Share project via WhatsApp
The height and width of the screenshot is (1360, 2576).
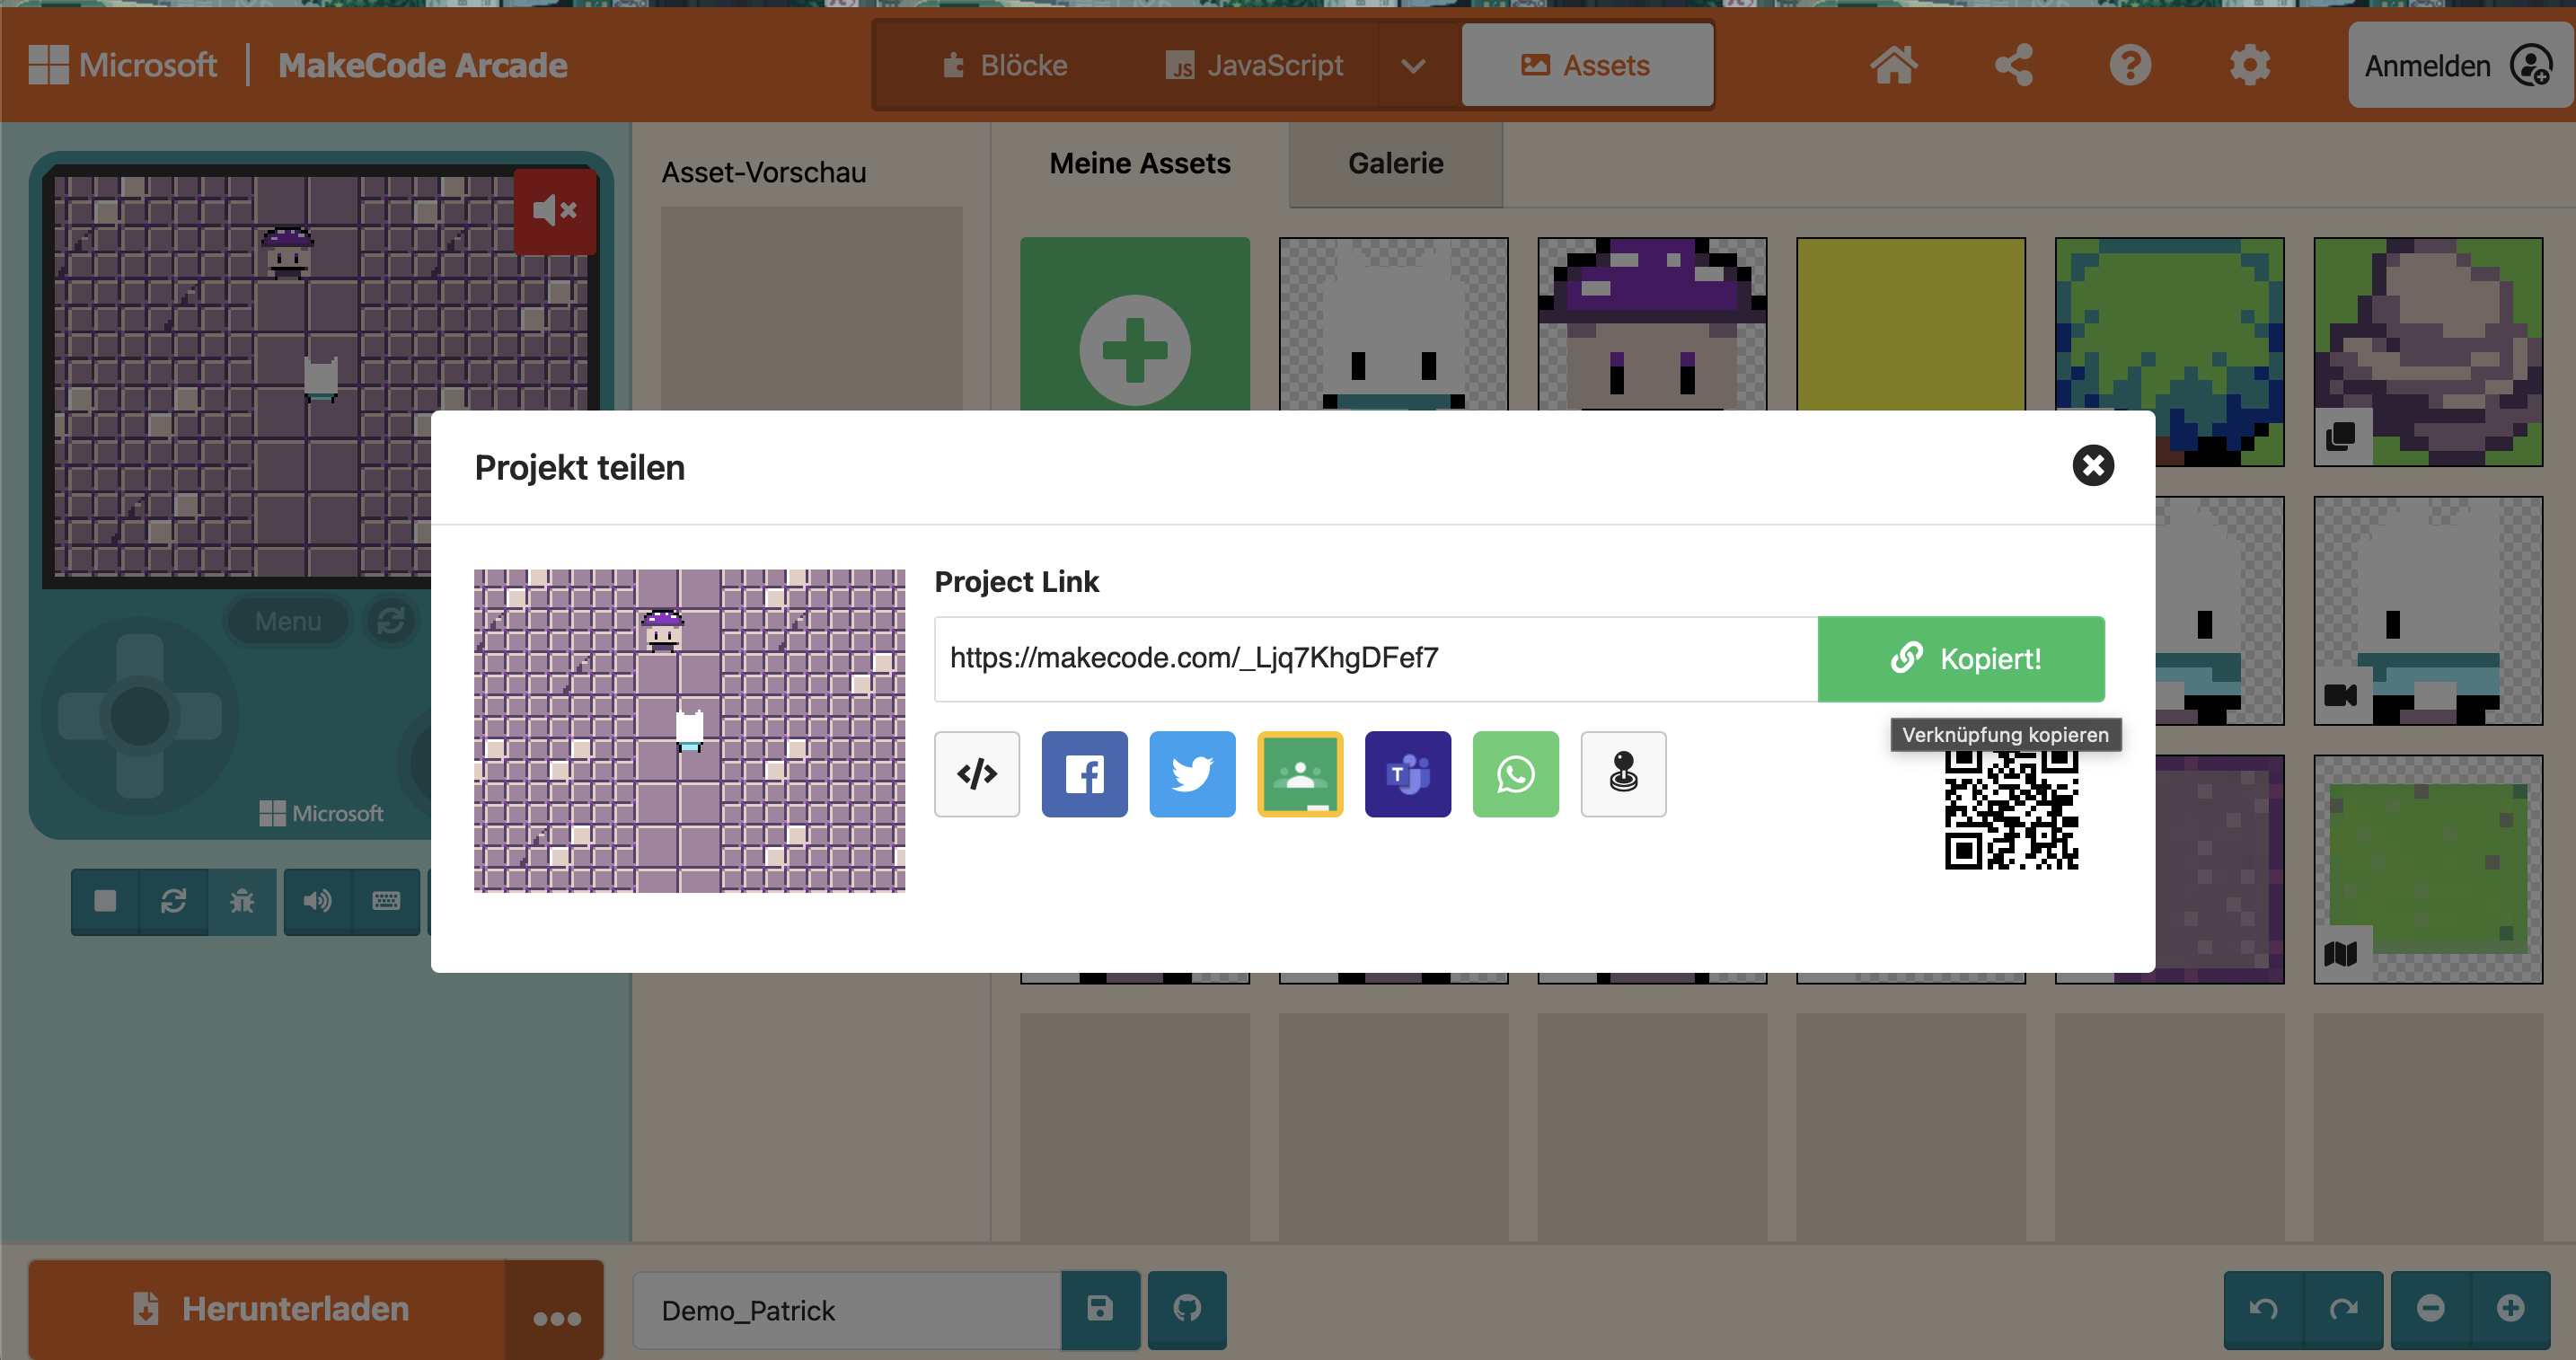[1515, 774]
